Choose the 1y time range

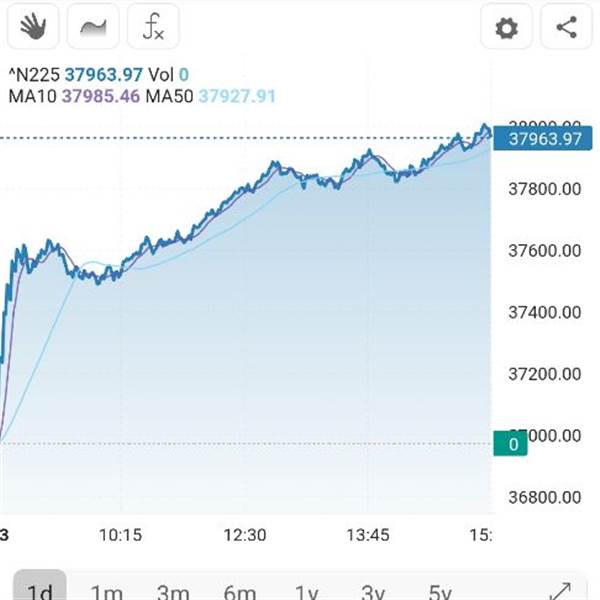307,591
